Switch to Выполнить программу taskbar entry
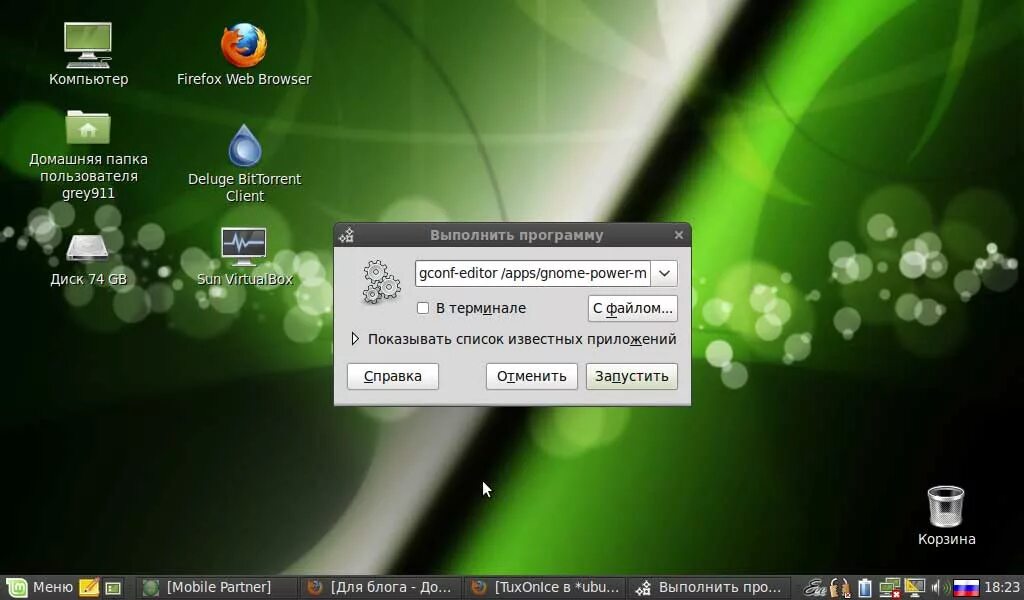Image resolution: width=1024 pixels, height=600 pixels. tap(709, 587)
